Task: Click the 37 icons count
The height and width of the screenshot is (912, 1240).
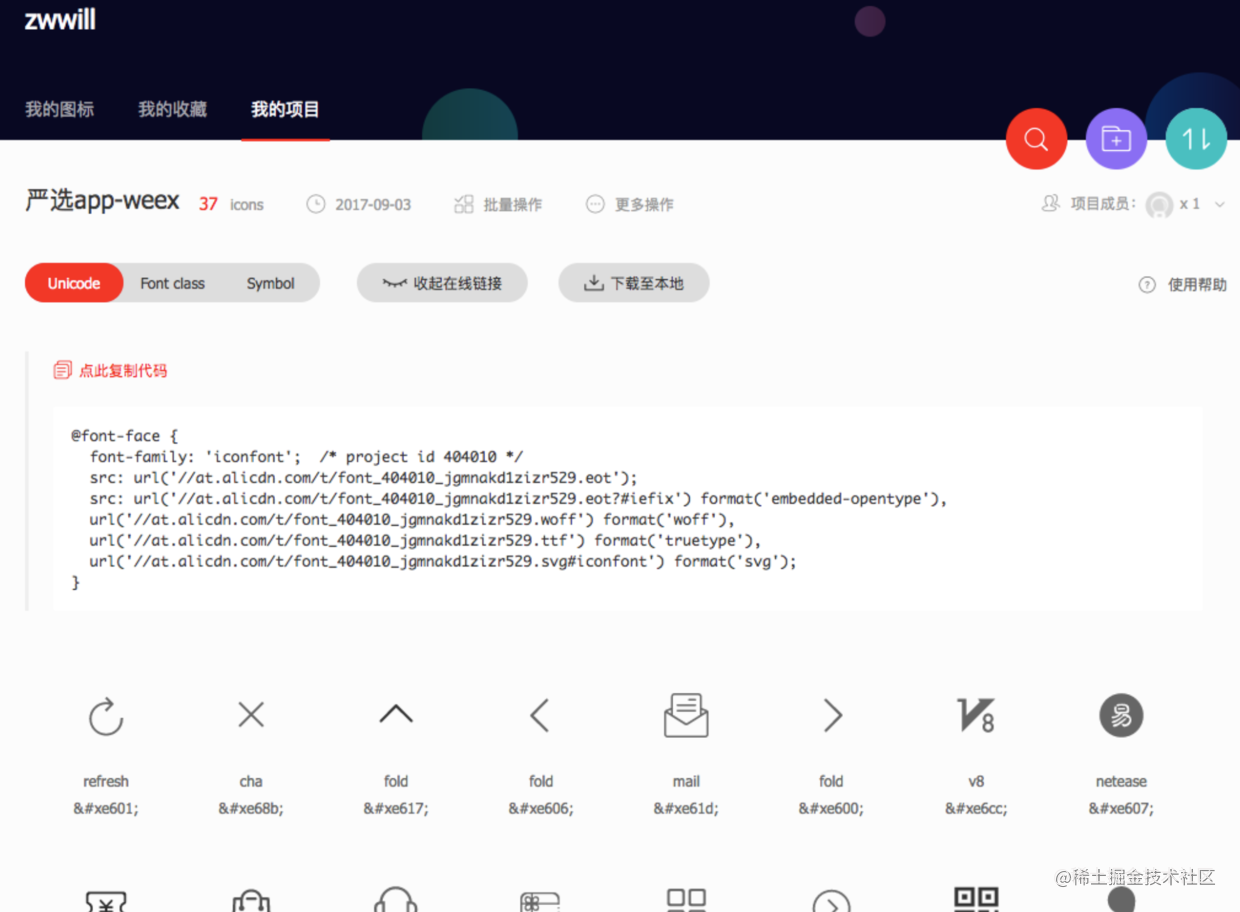Action: point(231,204)
